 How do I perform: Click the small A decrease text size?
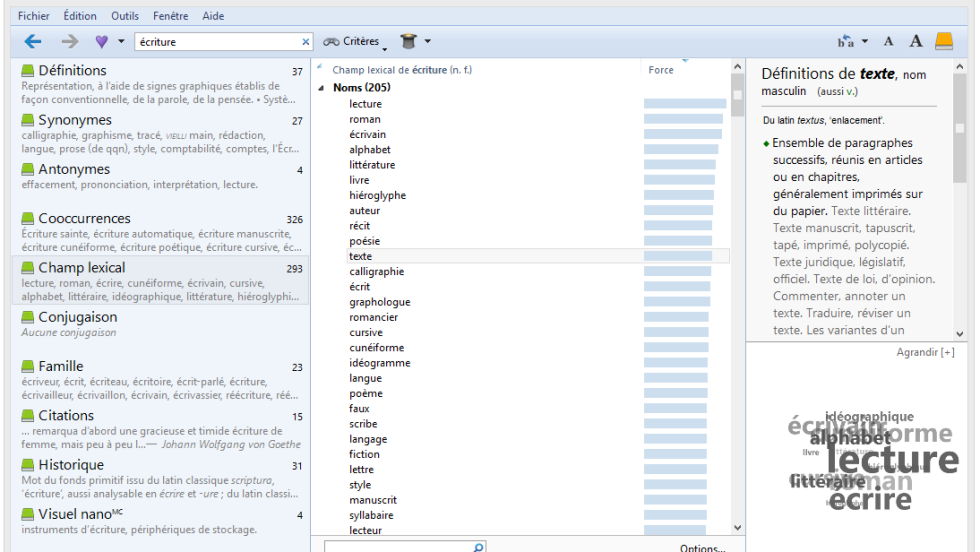888,41
